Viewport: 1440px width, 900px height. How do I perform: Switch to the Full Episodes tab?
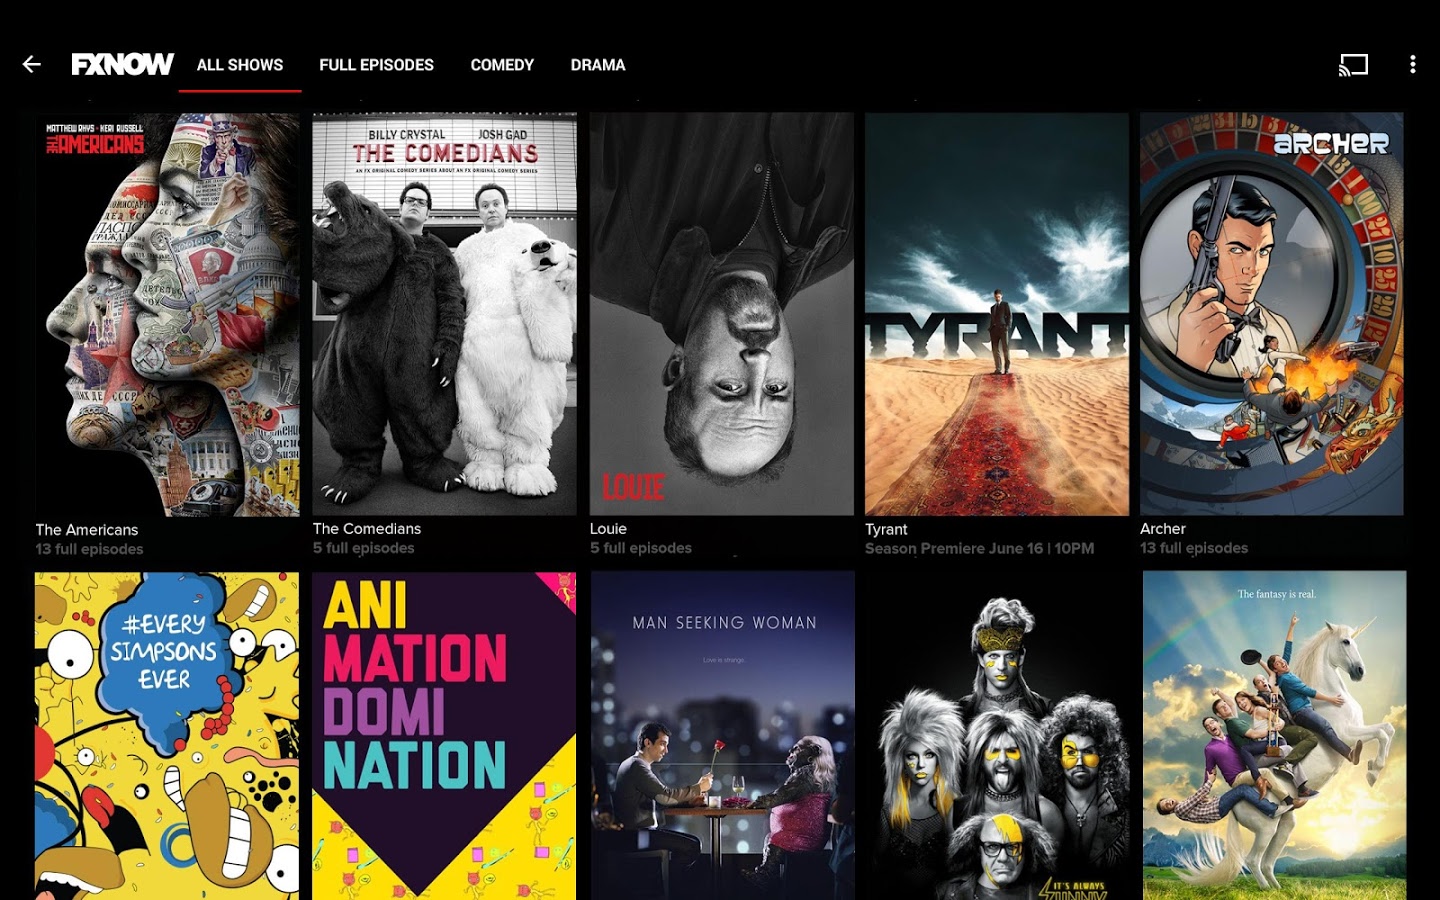(x=376, y=65)
